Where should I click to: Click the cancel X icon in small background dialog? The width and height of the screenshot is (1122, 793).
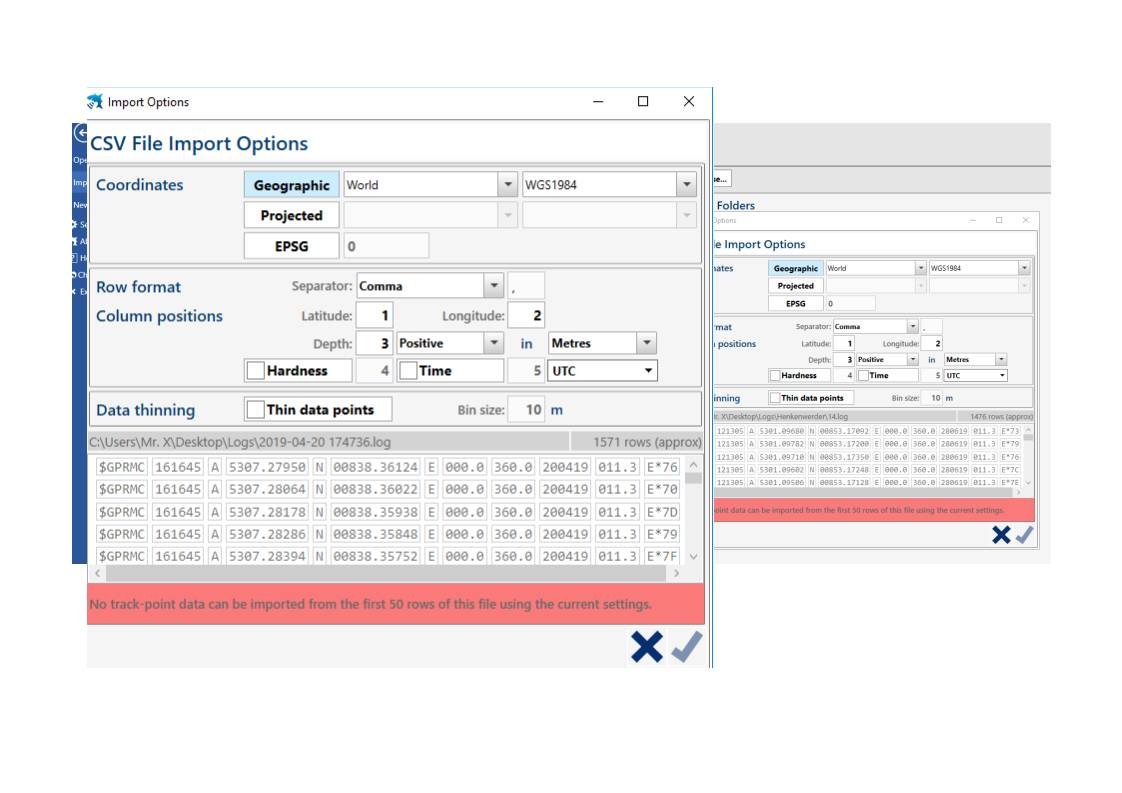[1000, 535]
